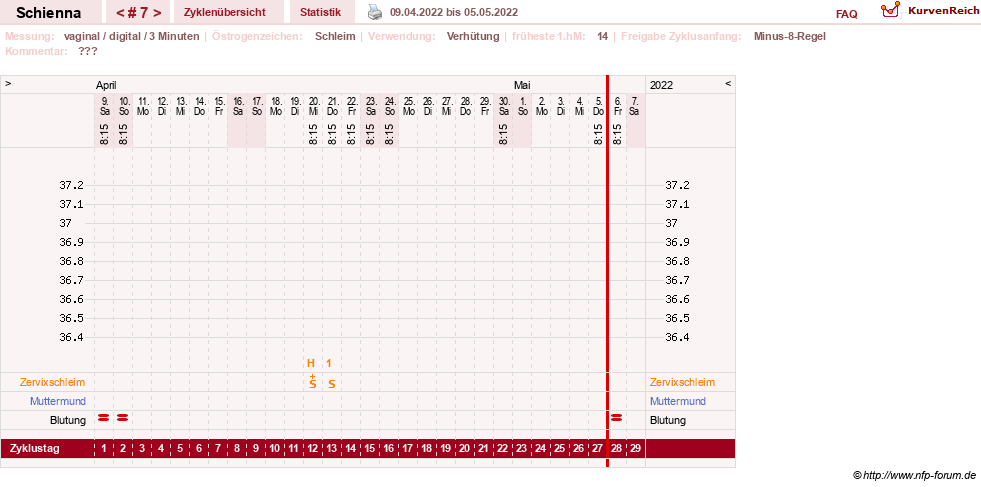Select cycle day 14 cell
Viewport: 981px width, 487px height.
click(x=350, y=448)
